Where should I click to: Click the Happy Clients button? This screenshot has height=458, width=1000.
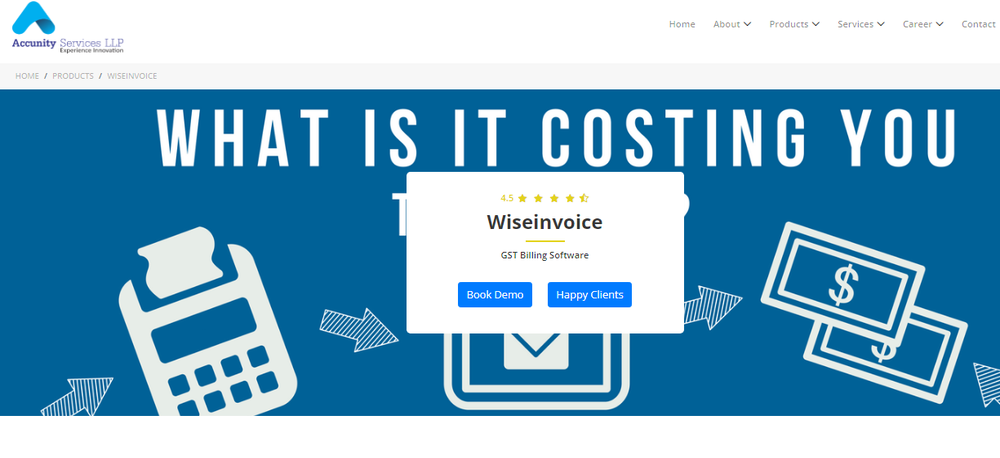[x=590, y=295]
